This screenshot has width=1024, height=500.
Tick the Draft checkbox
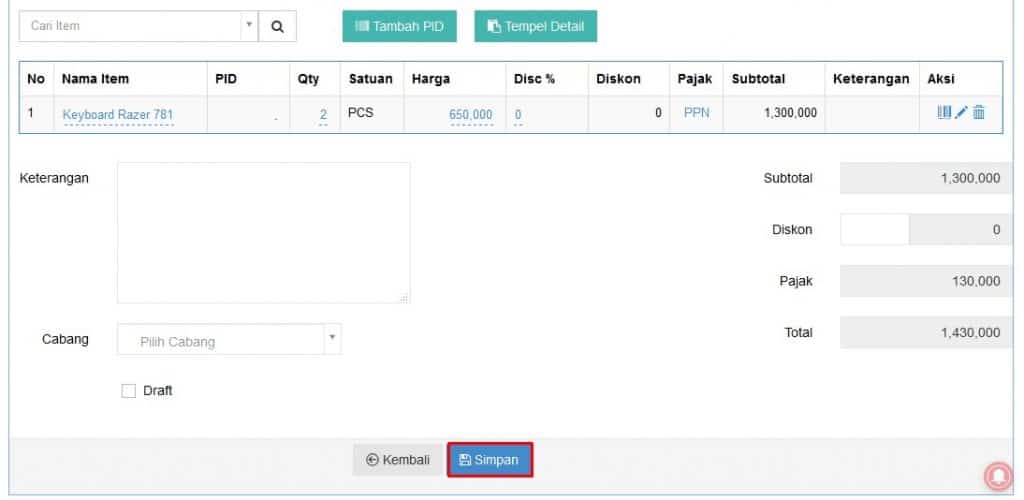(129, 391)
